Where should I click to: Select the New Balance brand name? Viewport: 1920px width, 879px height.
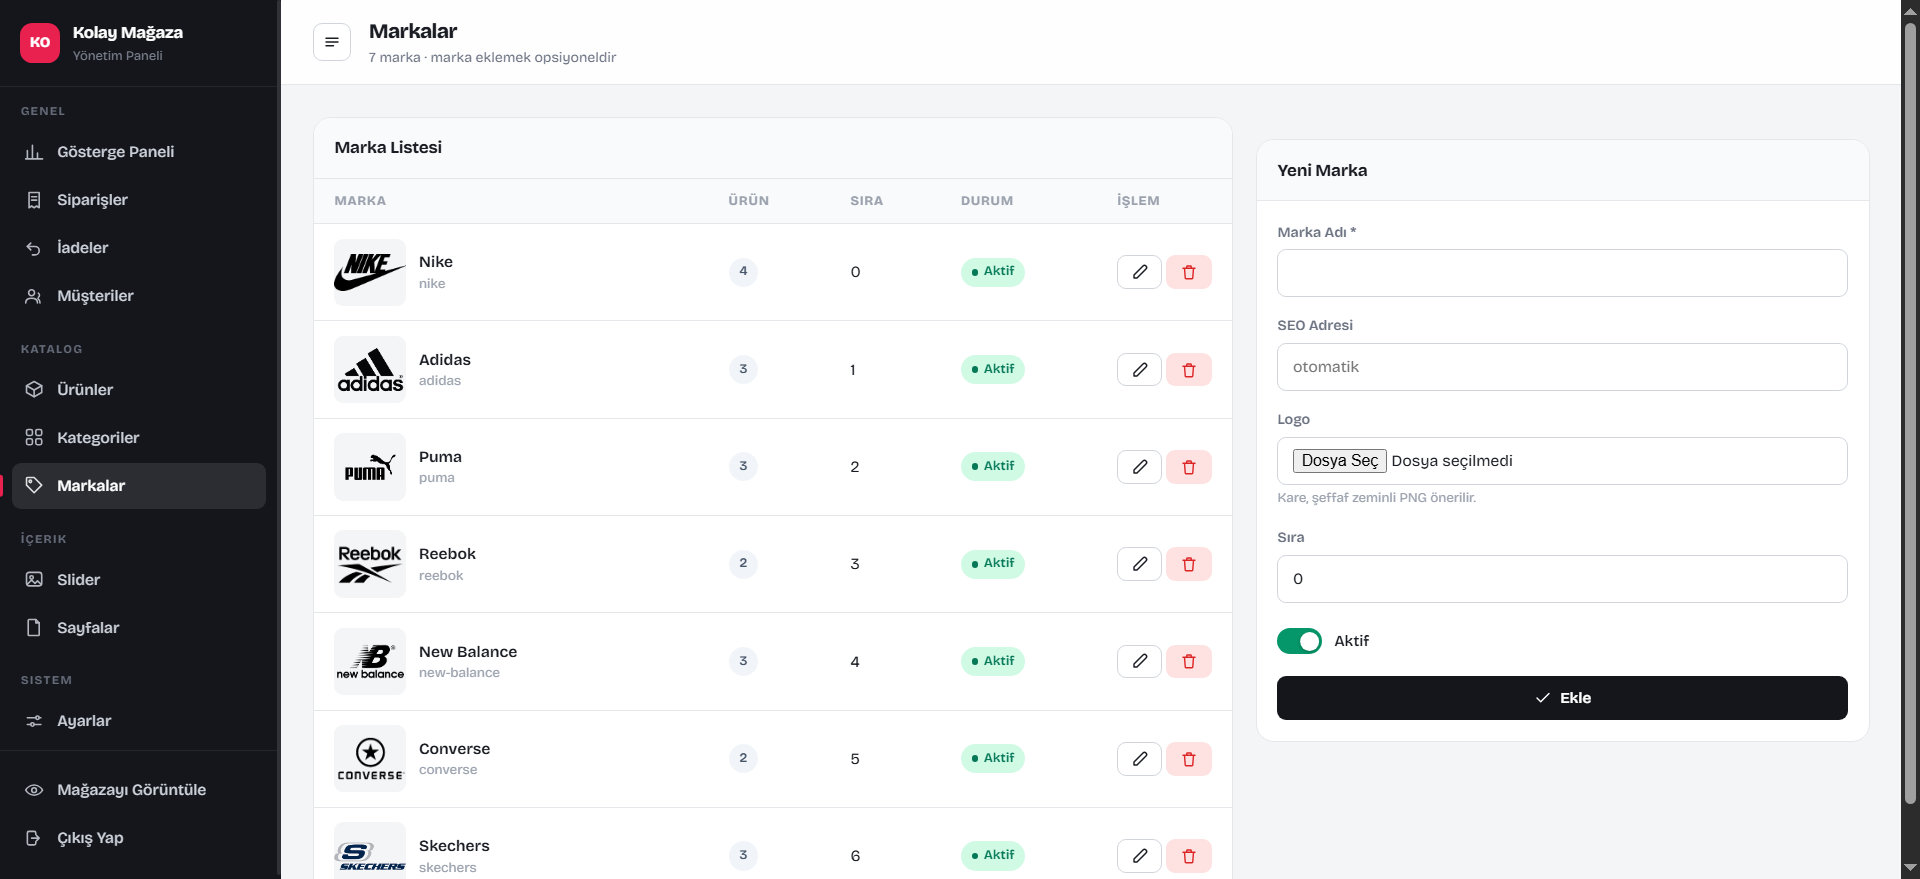click(x=468, y=652)
